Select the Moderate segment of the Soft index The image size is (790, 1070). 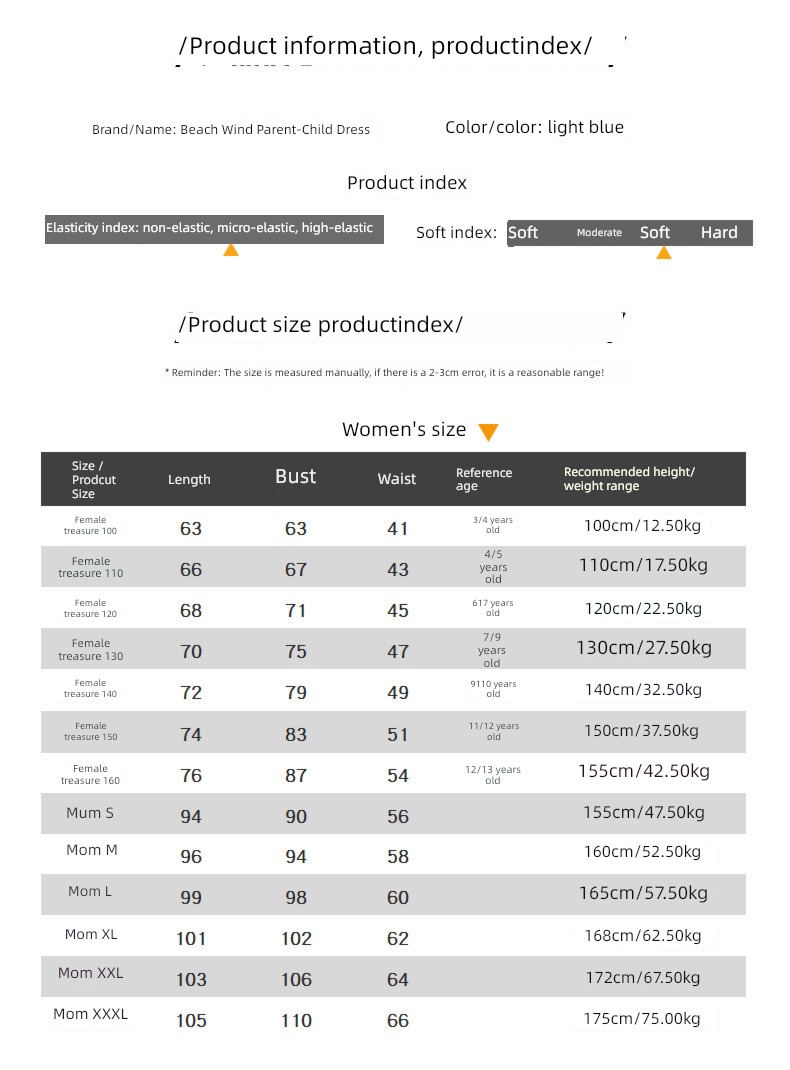coord(599,233)
